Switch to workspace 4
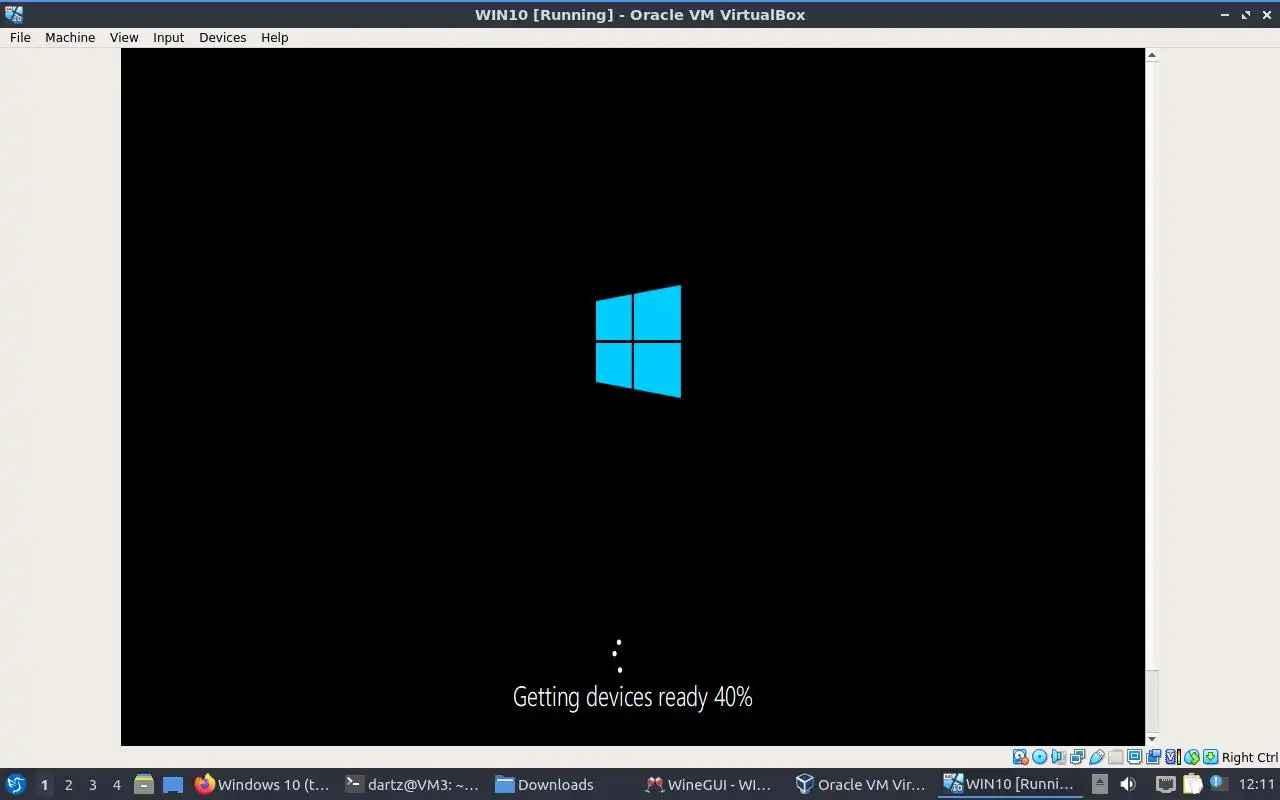 tap(116, 785)
